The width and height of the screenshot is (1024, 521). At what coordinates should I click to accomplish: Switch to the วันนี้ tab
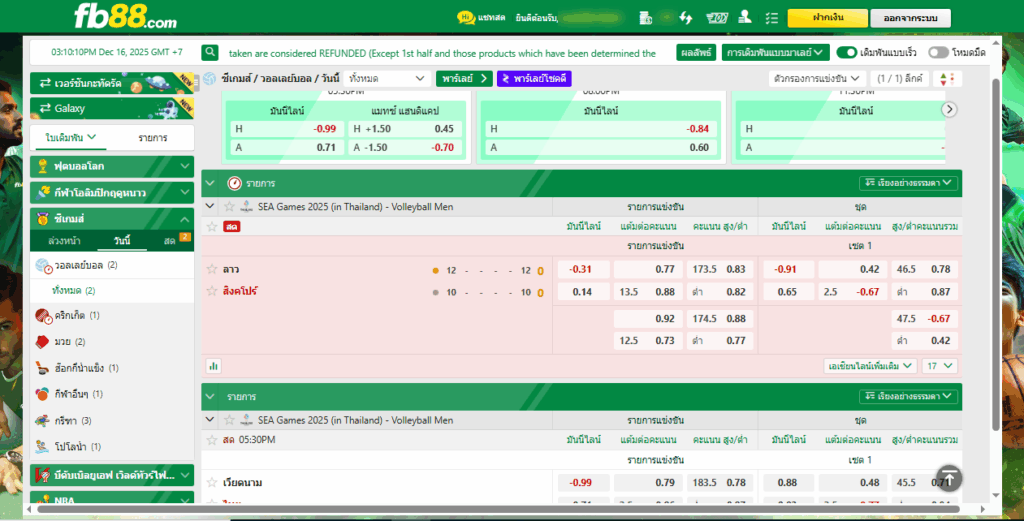point(122,241)
